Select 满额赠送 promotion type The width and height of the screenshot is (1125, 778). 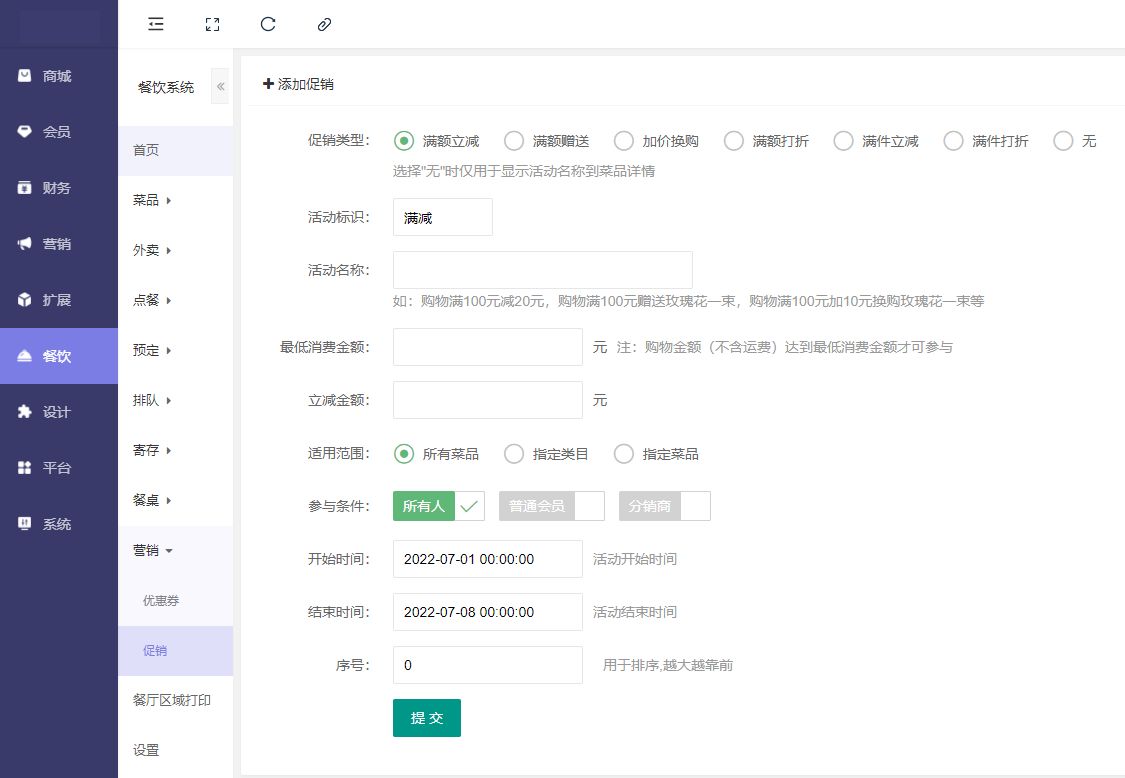(x=514, y=141)
